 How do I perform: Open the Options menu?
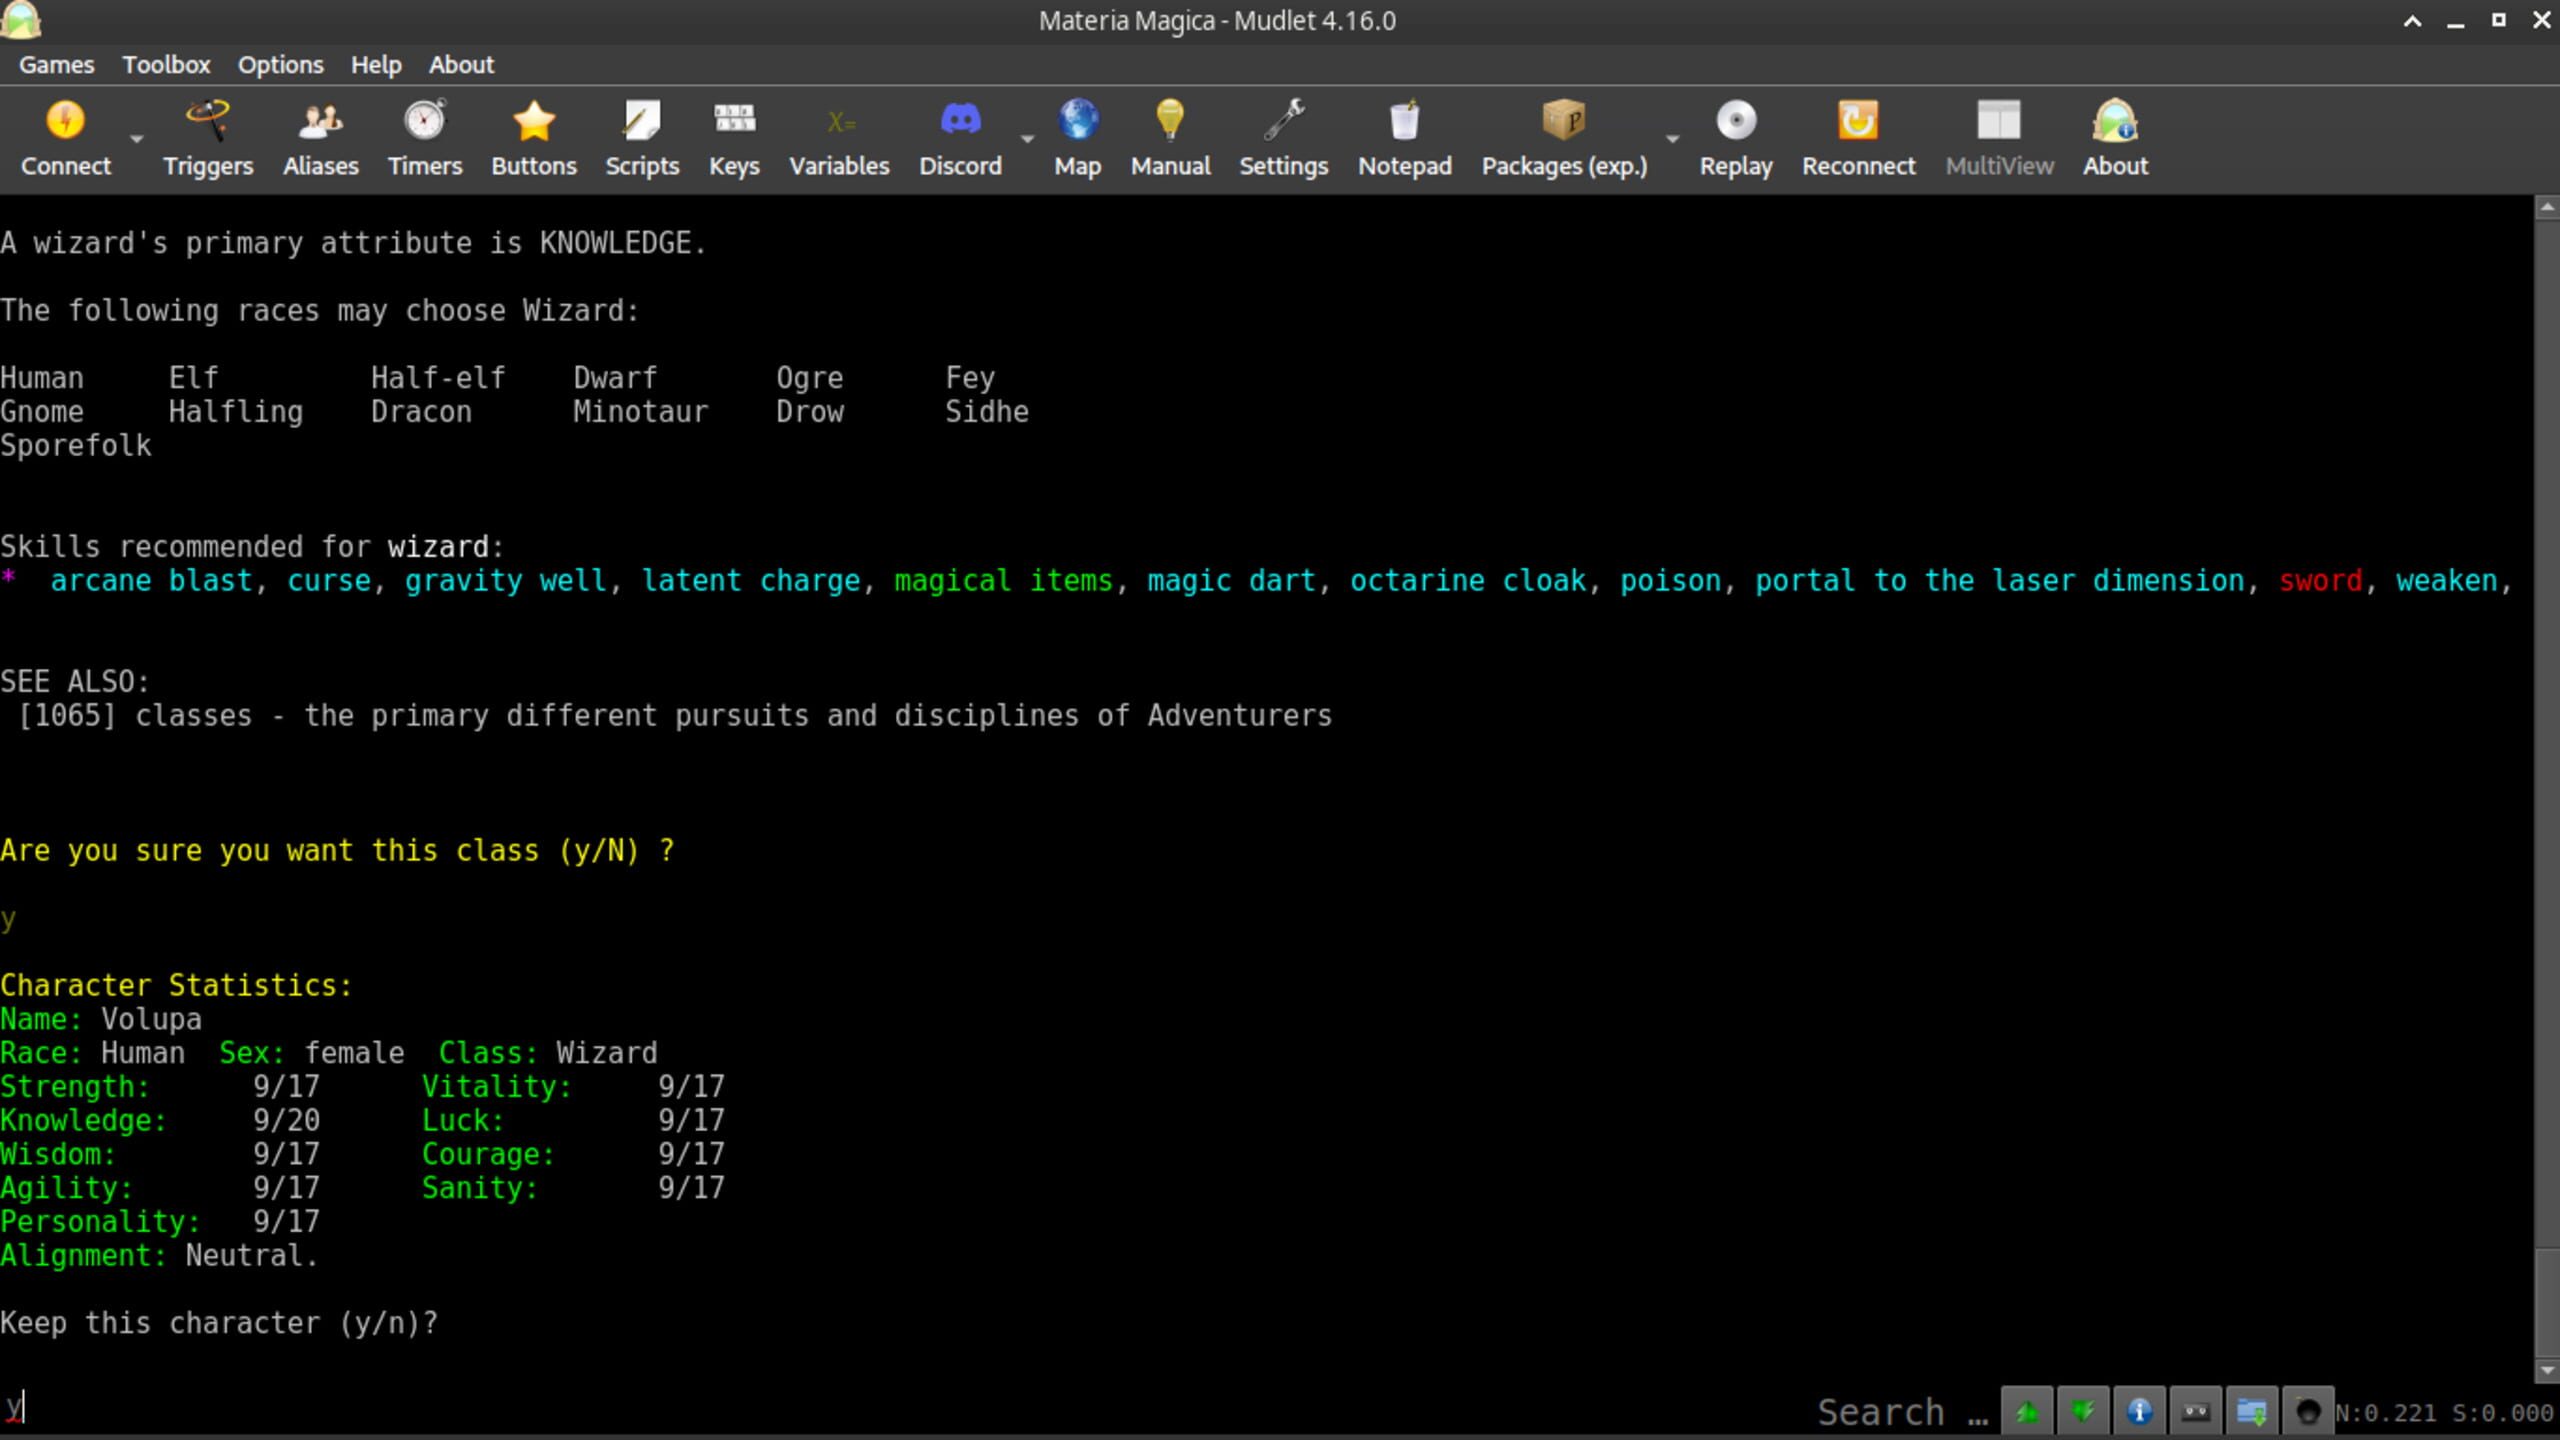click(x=280, y=65)
